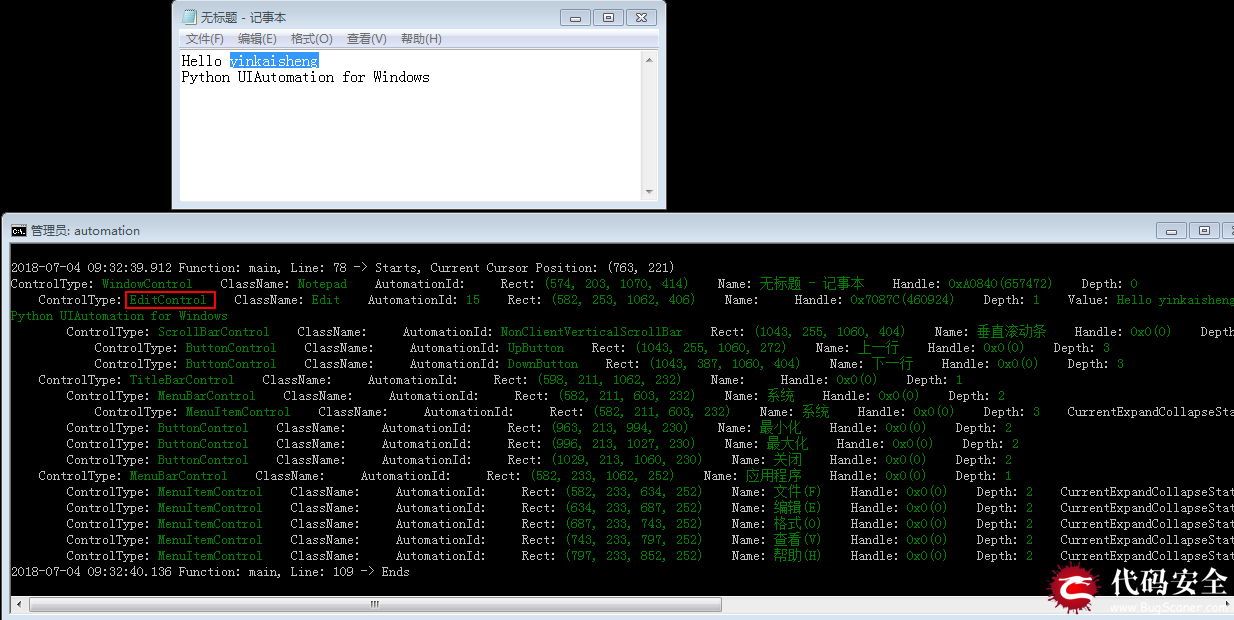1234x620 pixels.
Task: Click the console title 管理员: automation
Action: [x=85, y=231]
